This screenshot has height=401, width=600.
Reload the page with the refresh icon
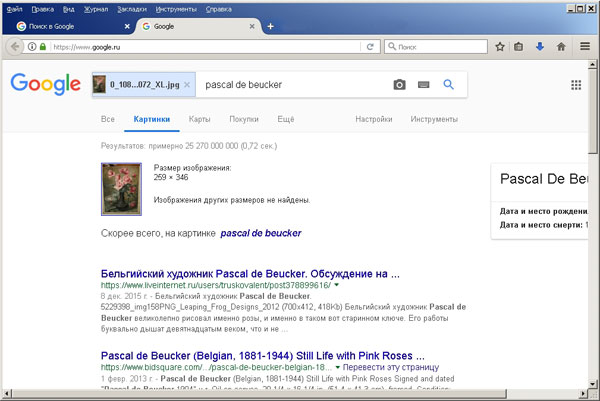370,47
